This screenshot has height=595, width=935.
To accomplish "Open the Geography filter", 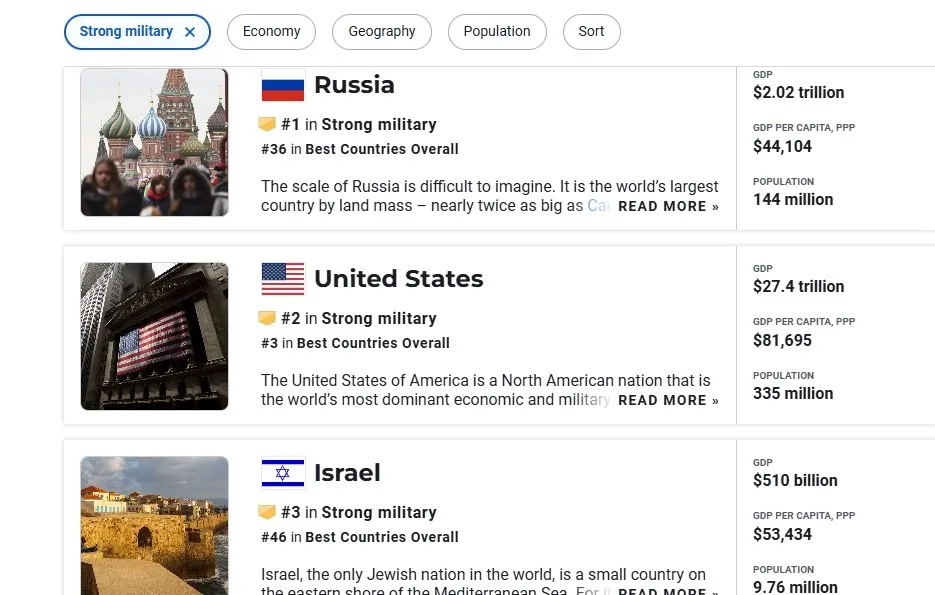I will point(381,31).
